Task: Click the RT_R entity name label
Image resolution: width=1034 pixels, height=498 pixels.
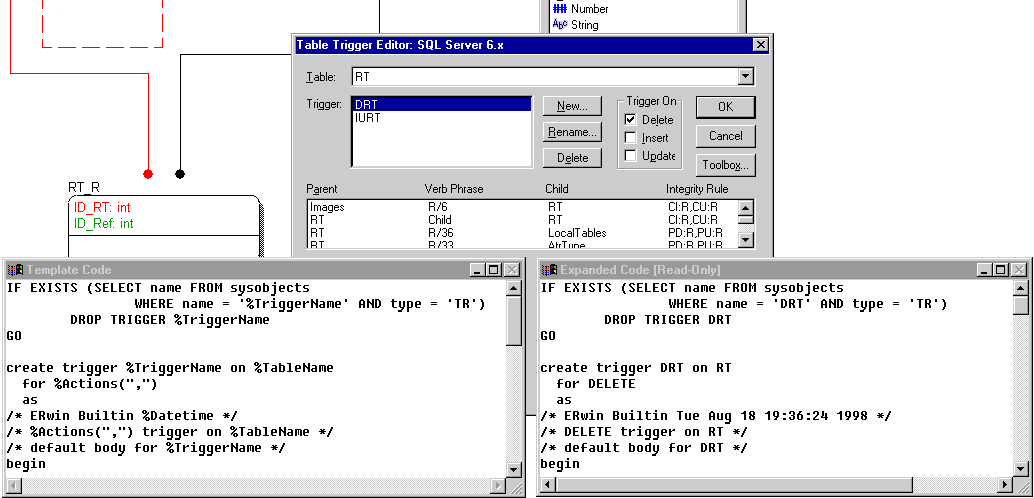Action: (x=84, y=188)
